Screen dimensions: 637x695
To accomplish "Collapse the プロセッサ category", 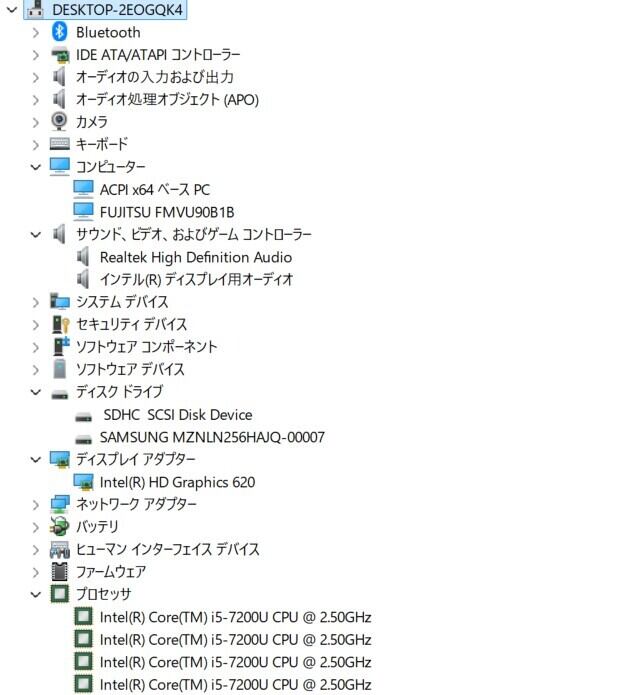I will pos(35,594).
